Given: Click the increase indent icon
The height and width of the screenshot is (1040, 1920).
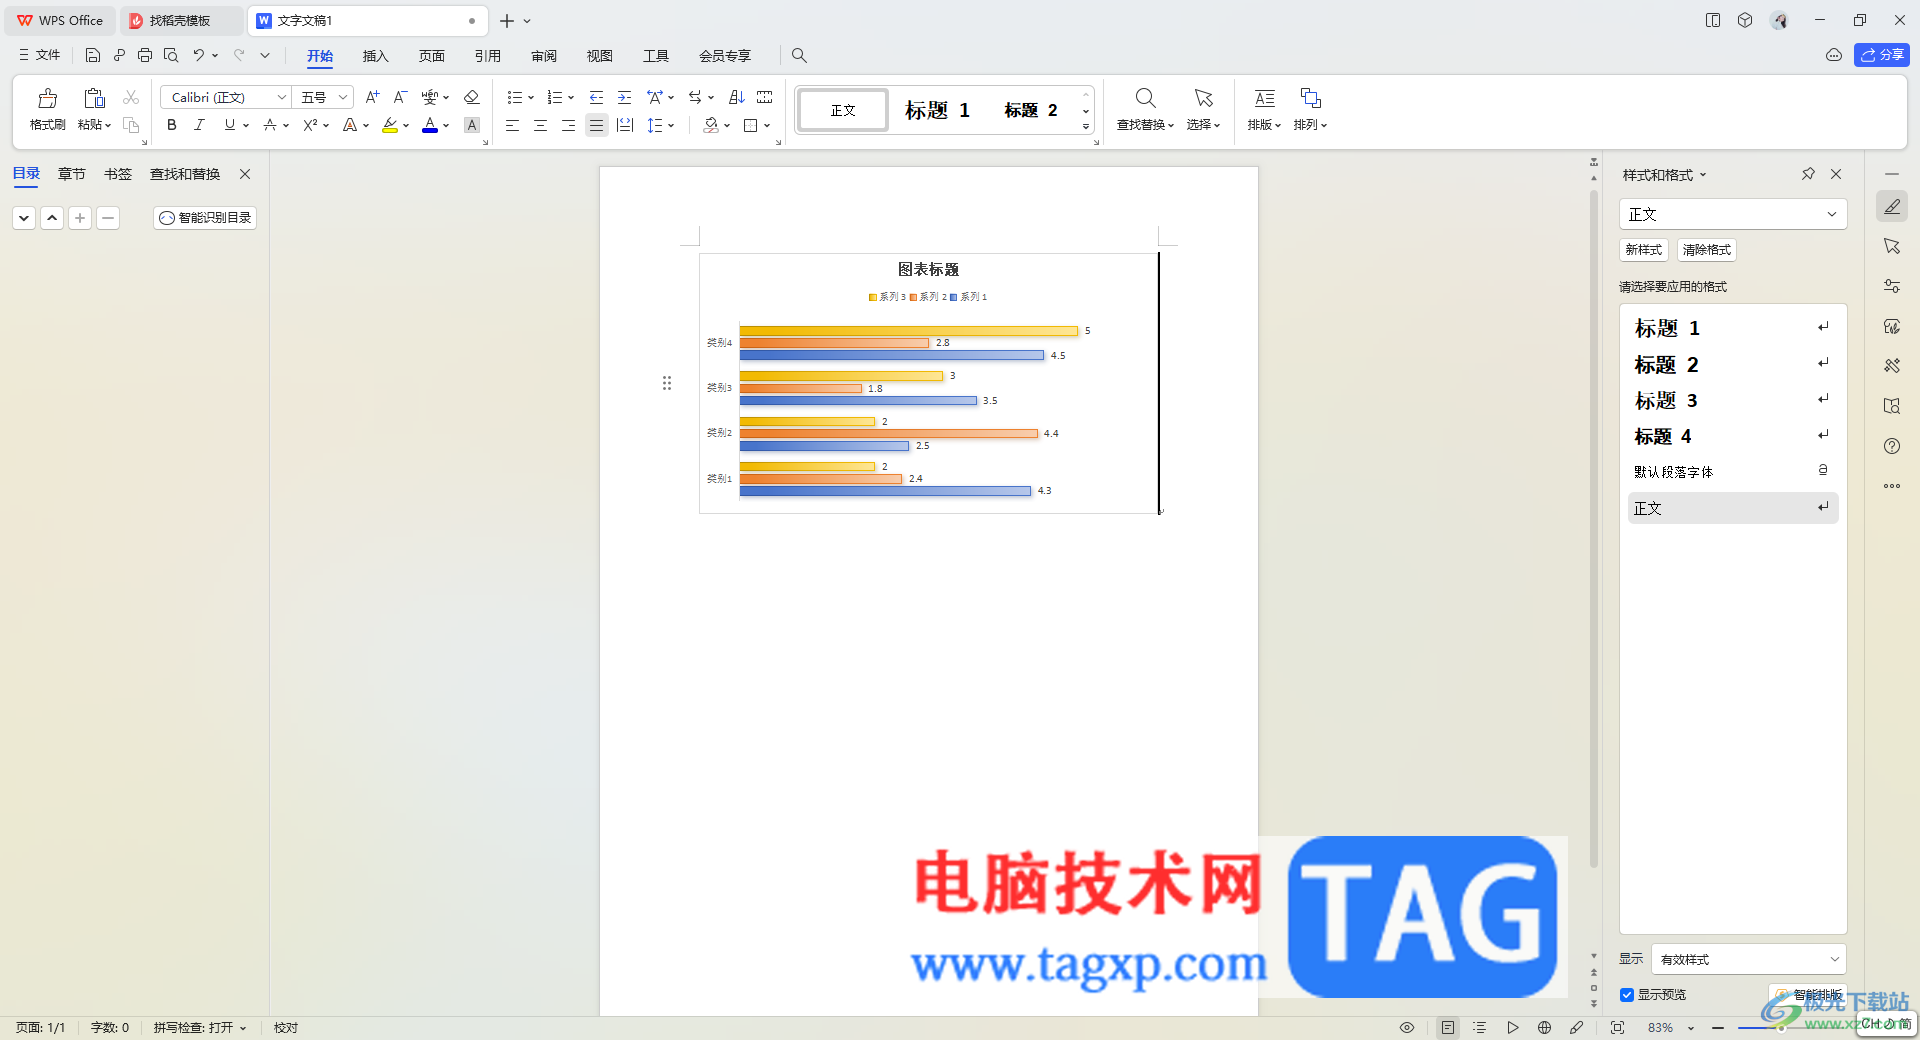Looking at the screenshot, I should point(624,97).
